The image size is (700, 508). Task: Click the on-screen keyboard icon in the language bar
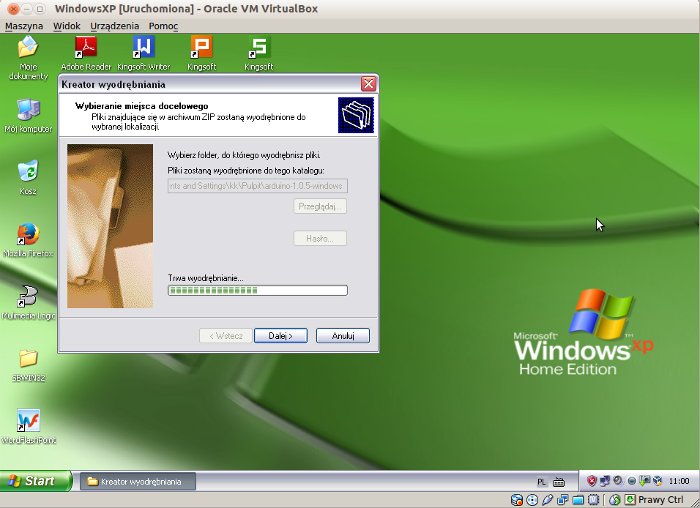point(559,482)
